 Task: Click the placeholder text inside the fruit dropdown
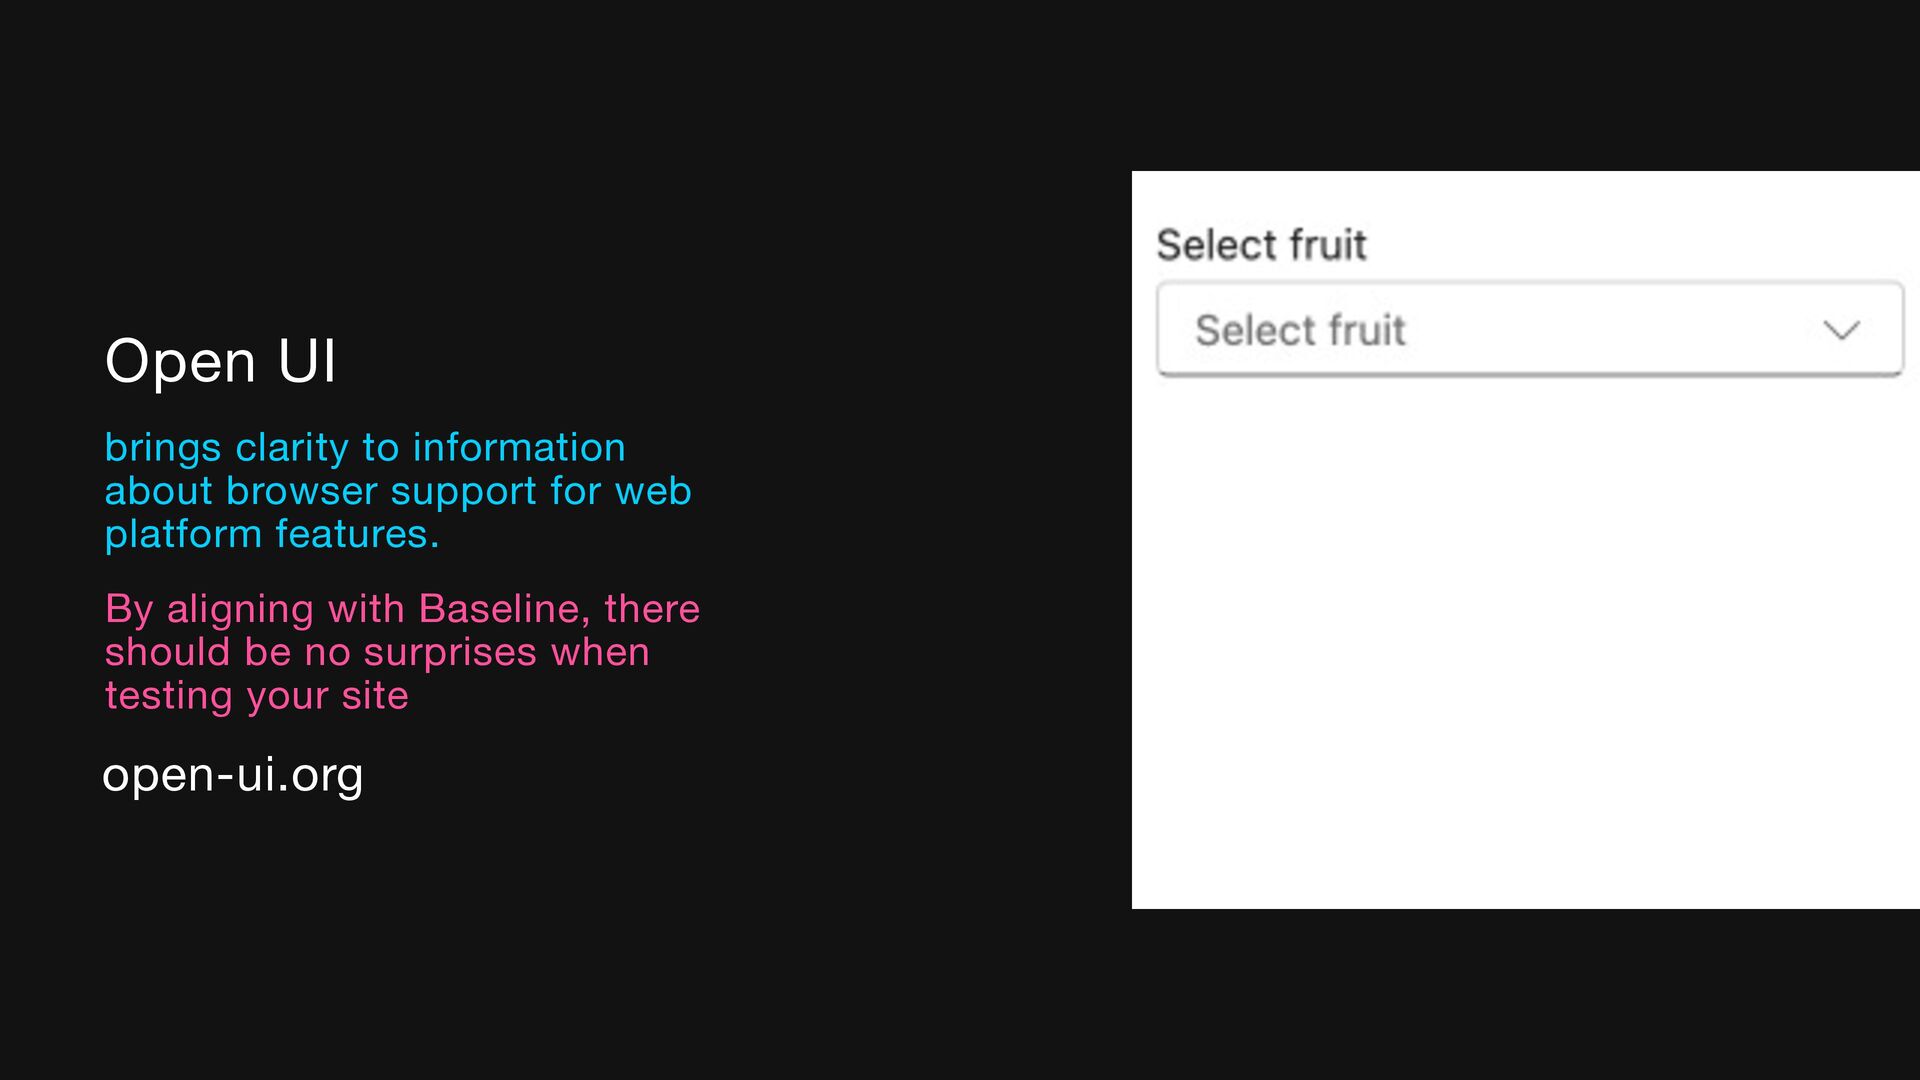pos(1300,330)
